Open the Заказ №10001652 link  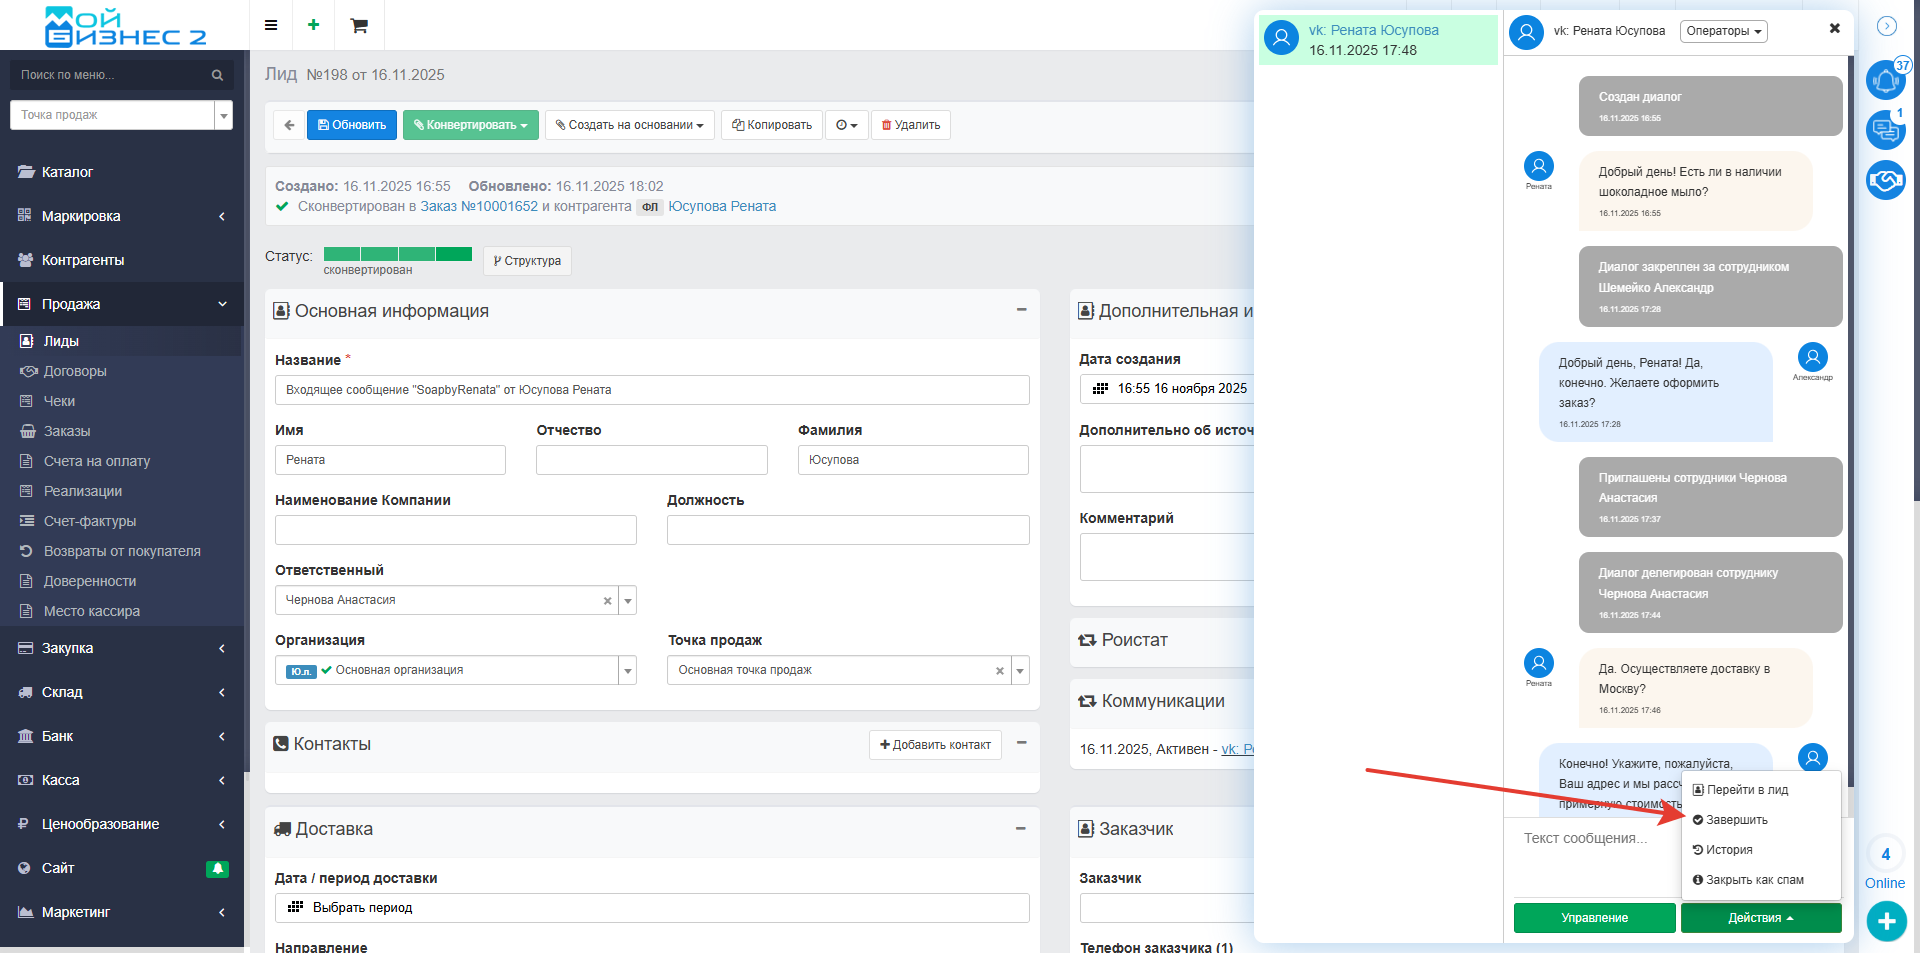pyautogui.click(x=479, y=206)
